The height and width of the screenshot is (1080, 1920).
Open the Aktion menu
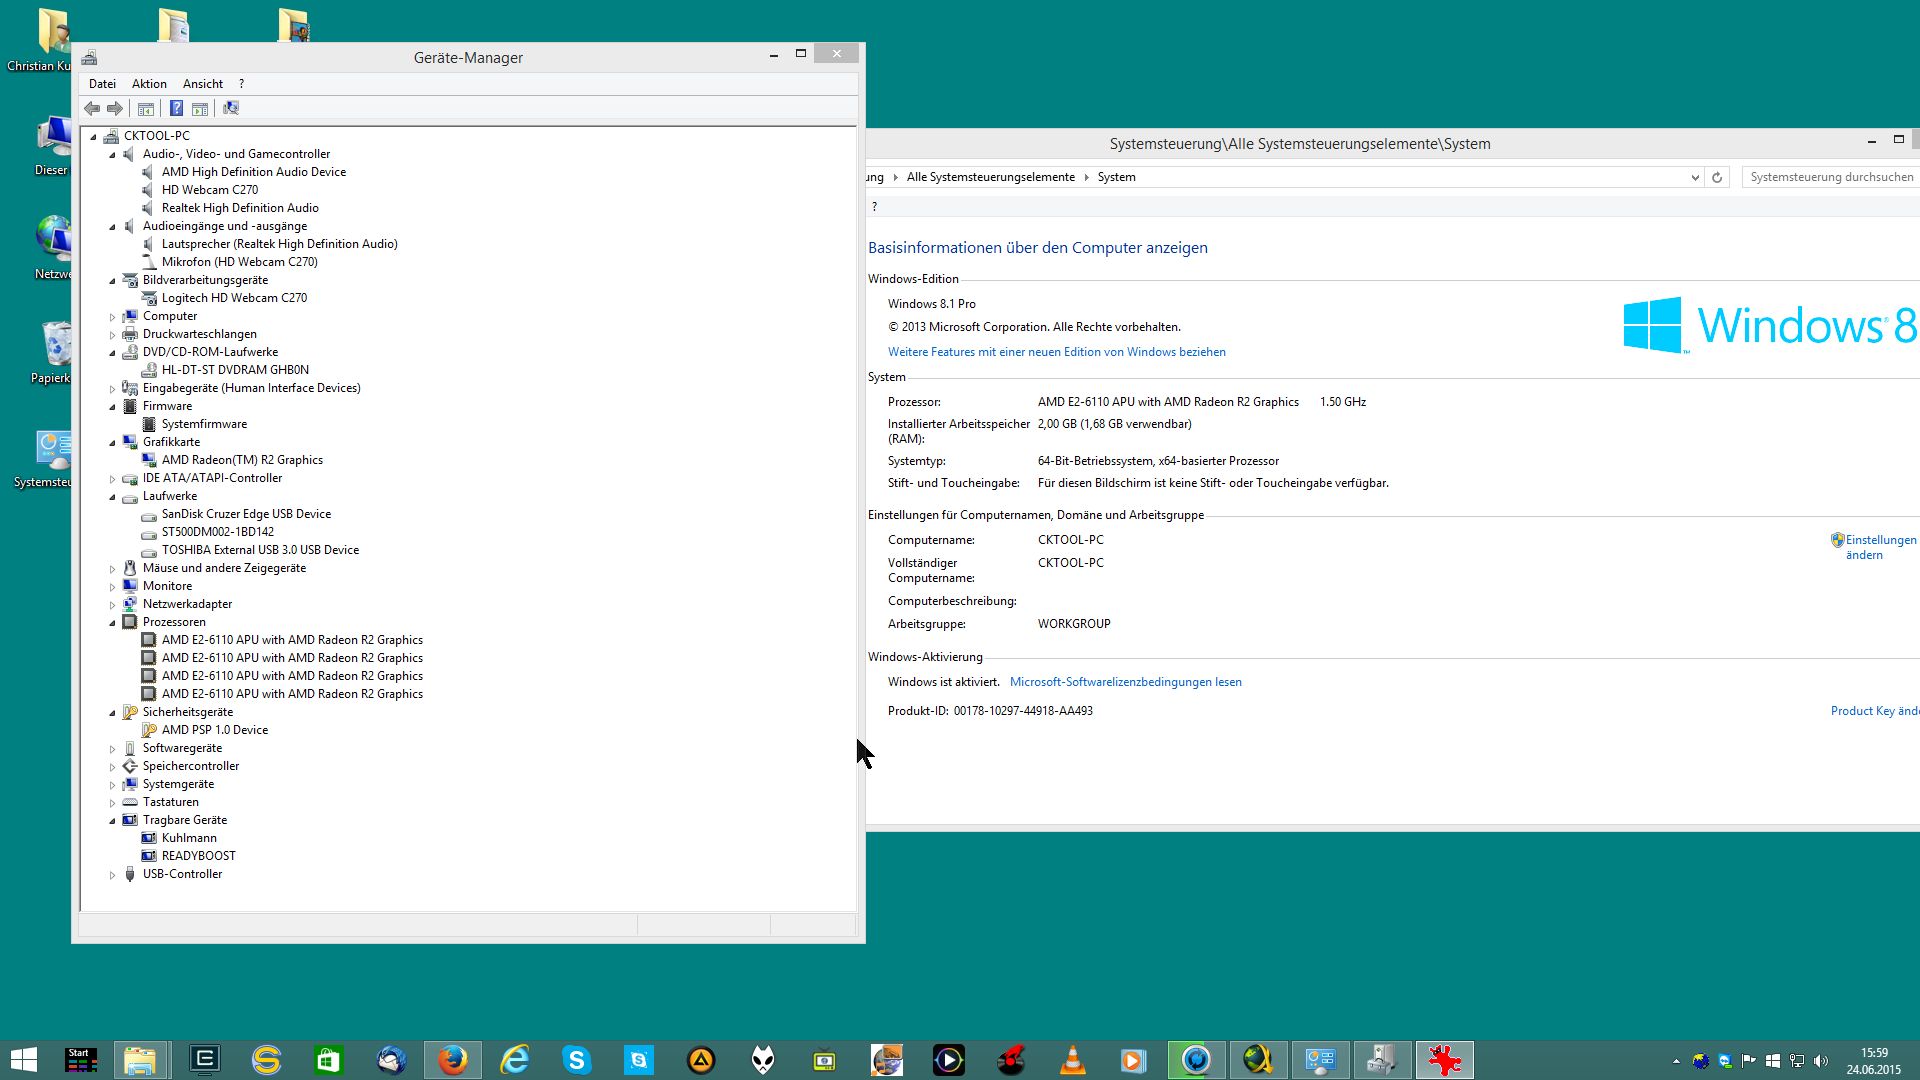149,84
